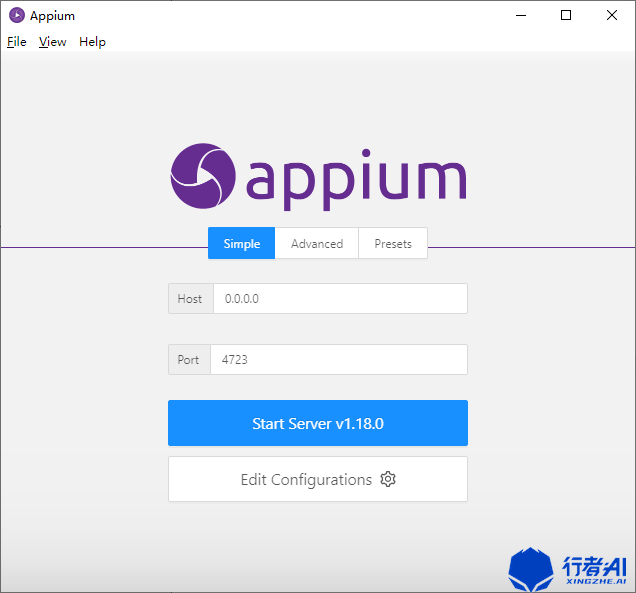
Task: Close the Appium window
Action: [612, 15]
